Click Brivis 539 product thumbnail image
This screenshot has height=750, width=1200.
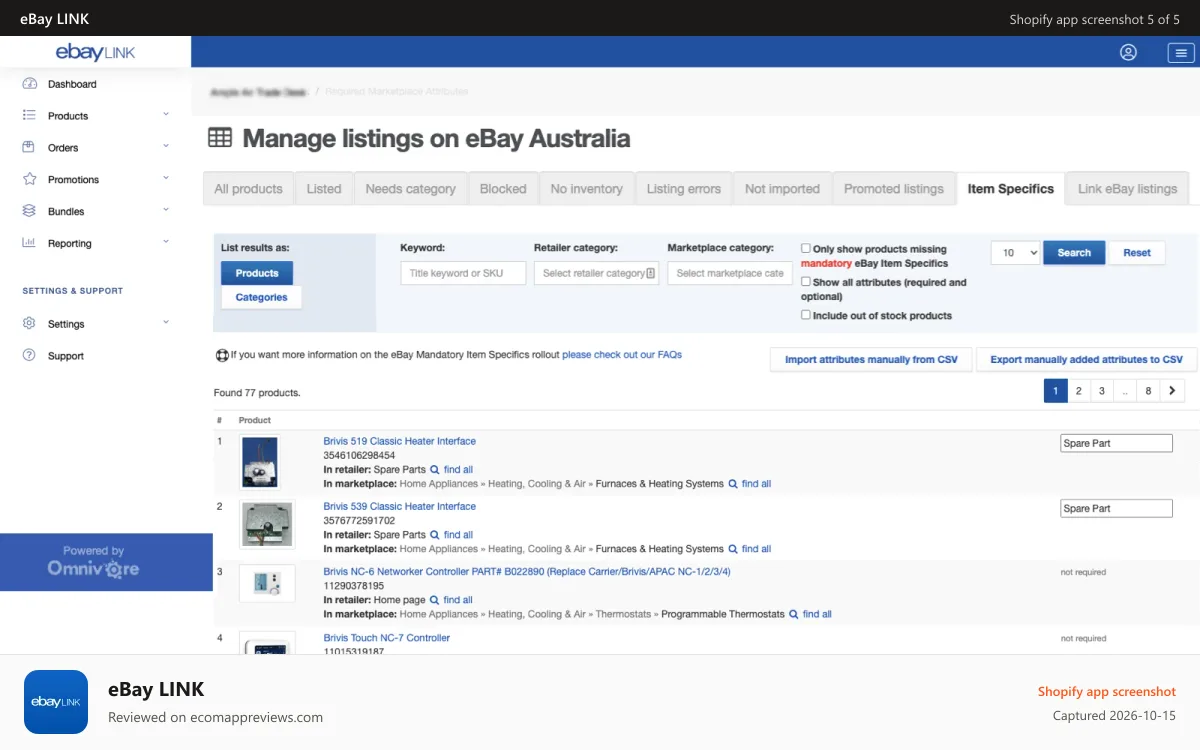(267, 524)
